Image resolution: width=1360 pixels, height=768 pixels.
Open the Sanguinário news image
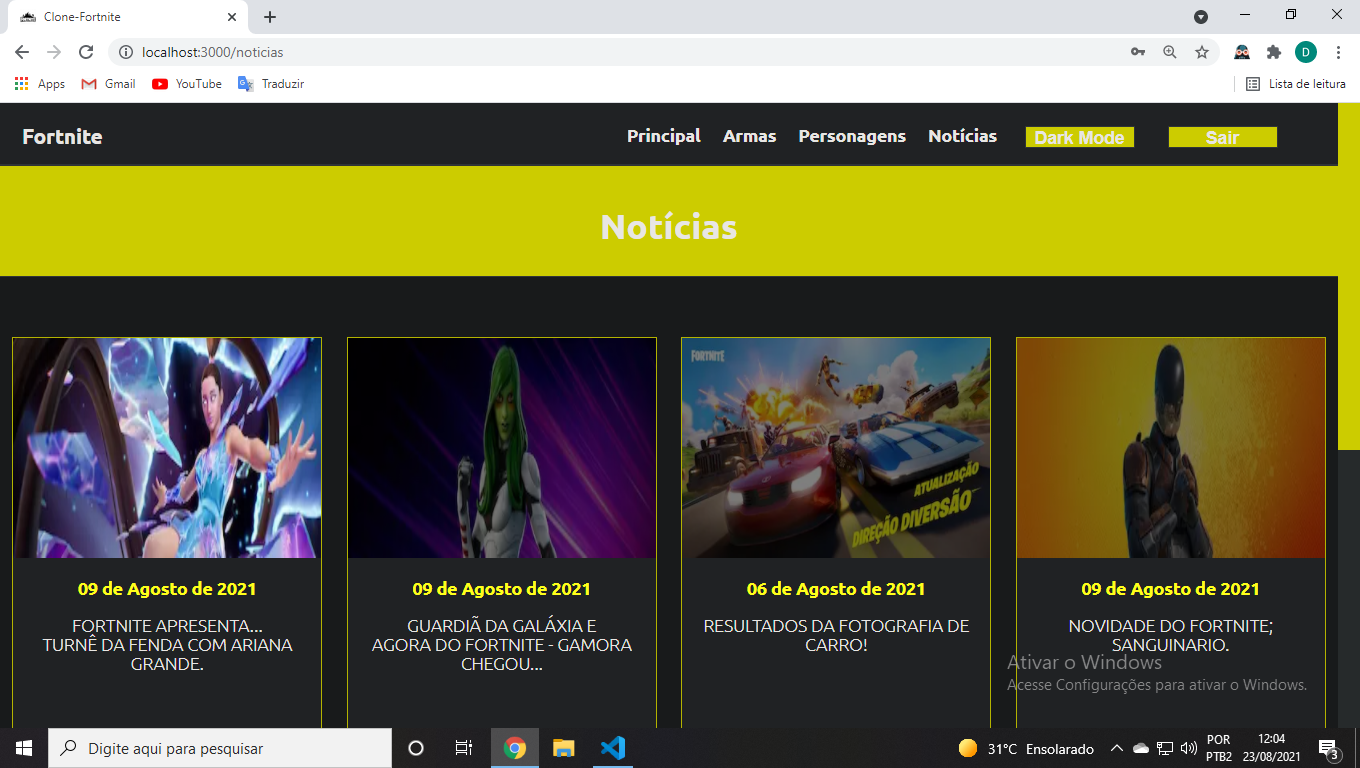[x=1171, y=448]
